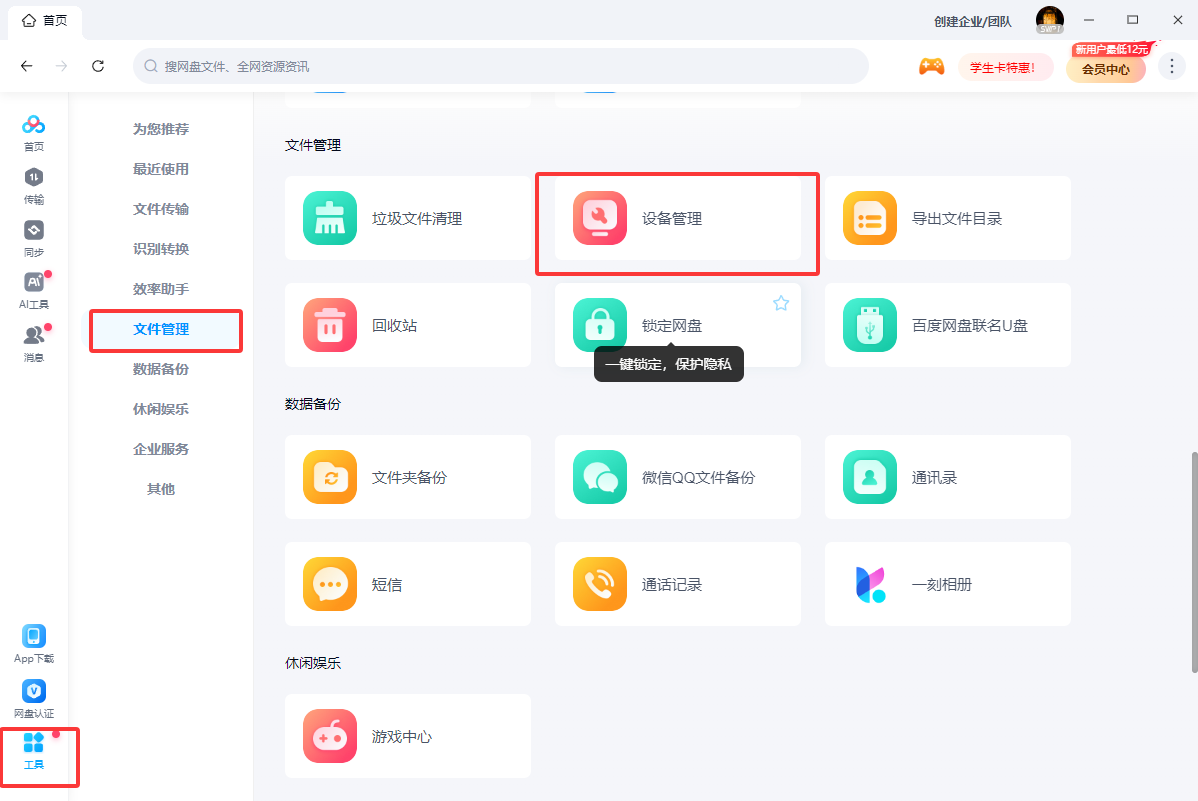Open the 回收站 recycle bin tool
This screenshot has width=1198, height=801.
pyautogui.click(x=407, y=325)
